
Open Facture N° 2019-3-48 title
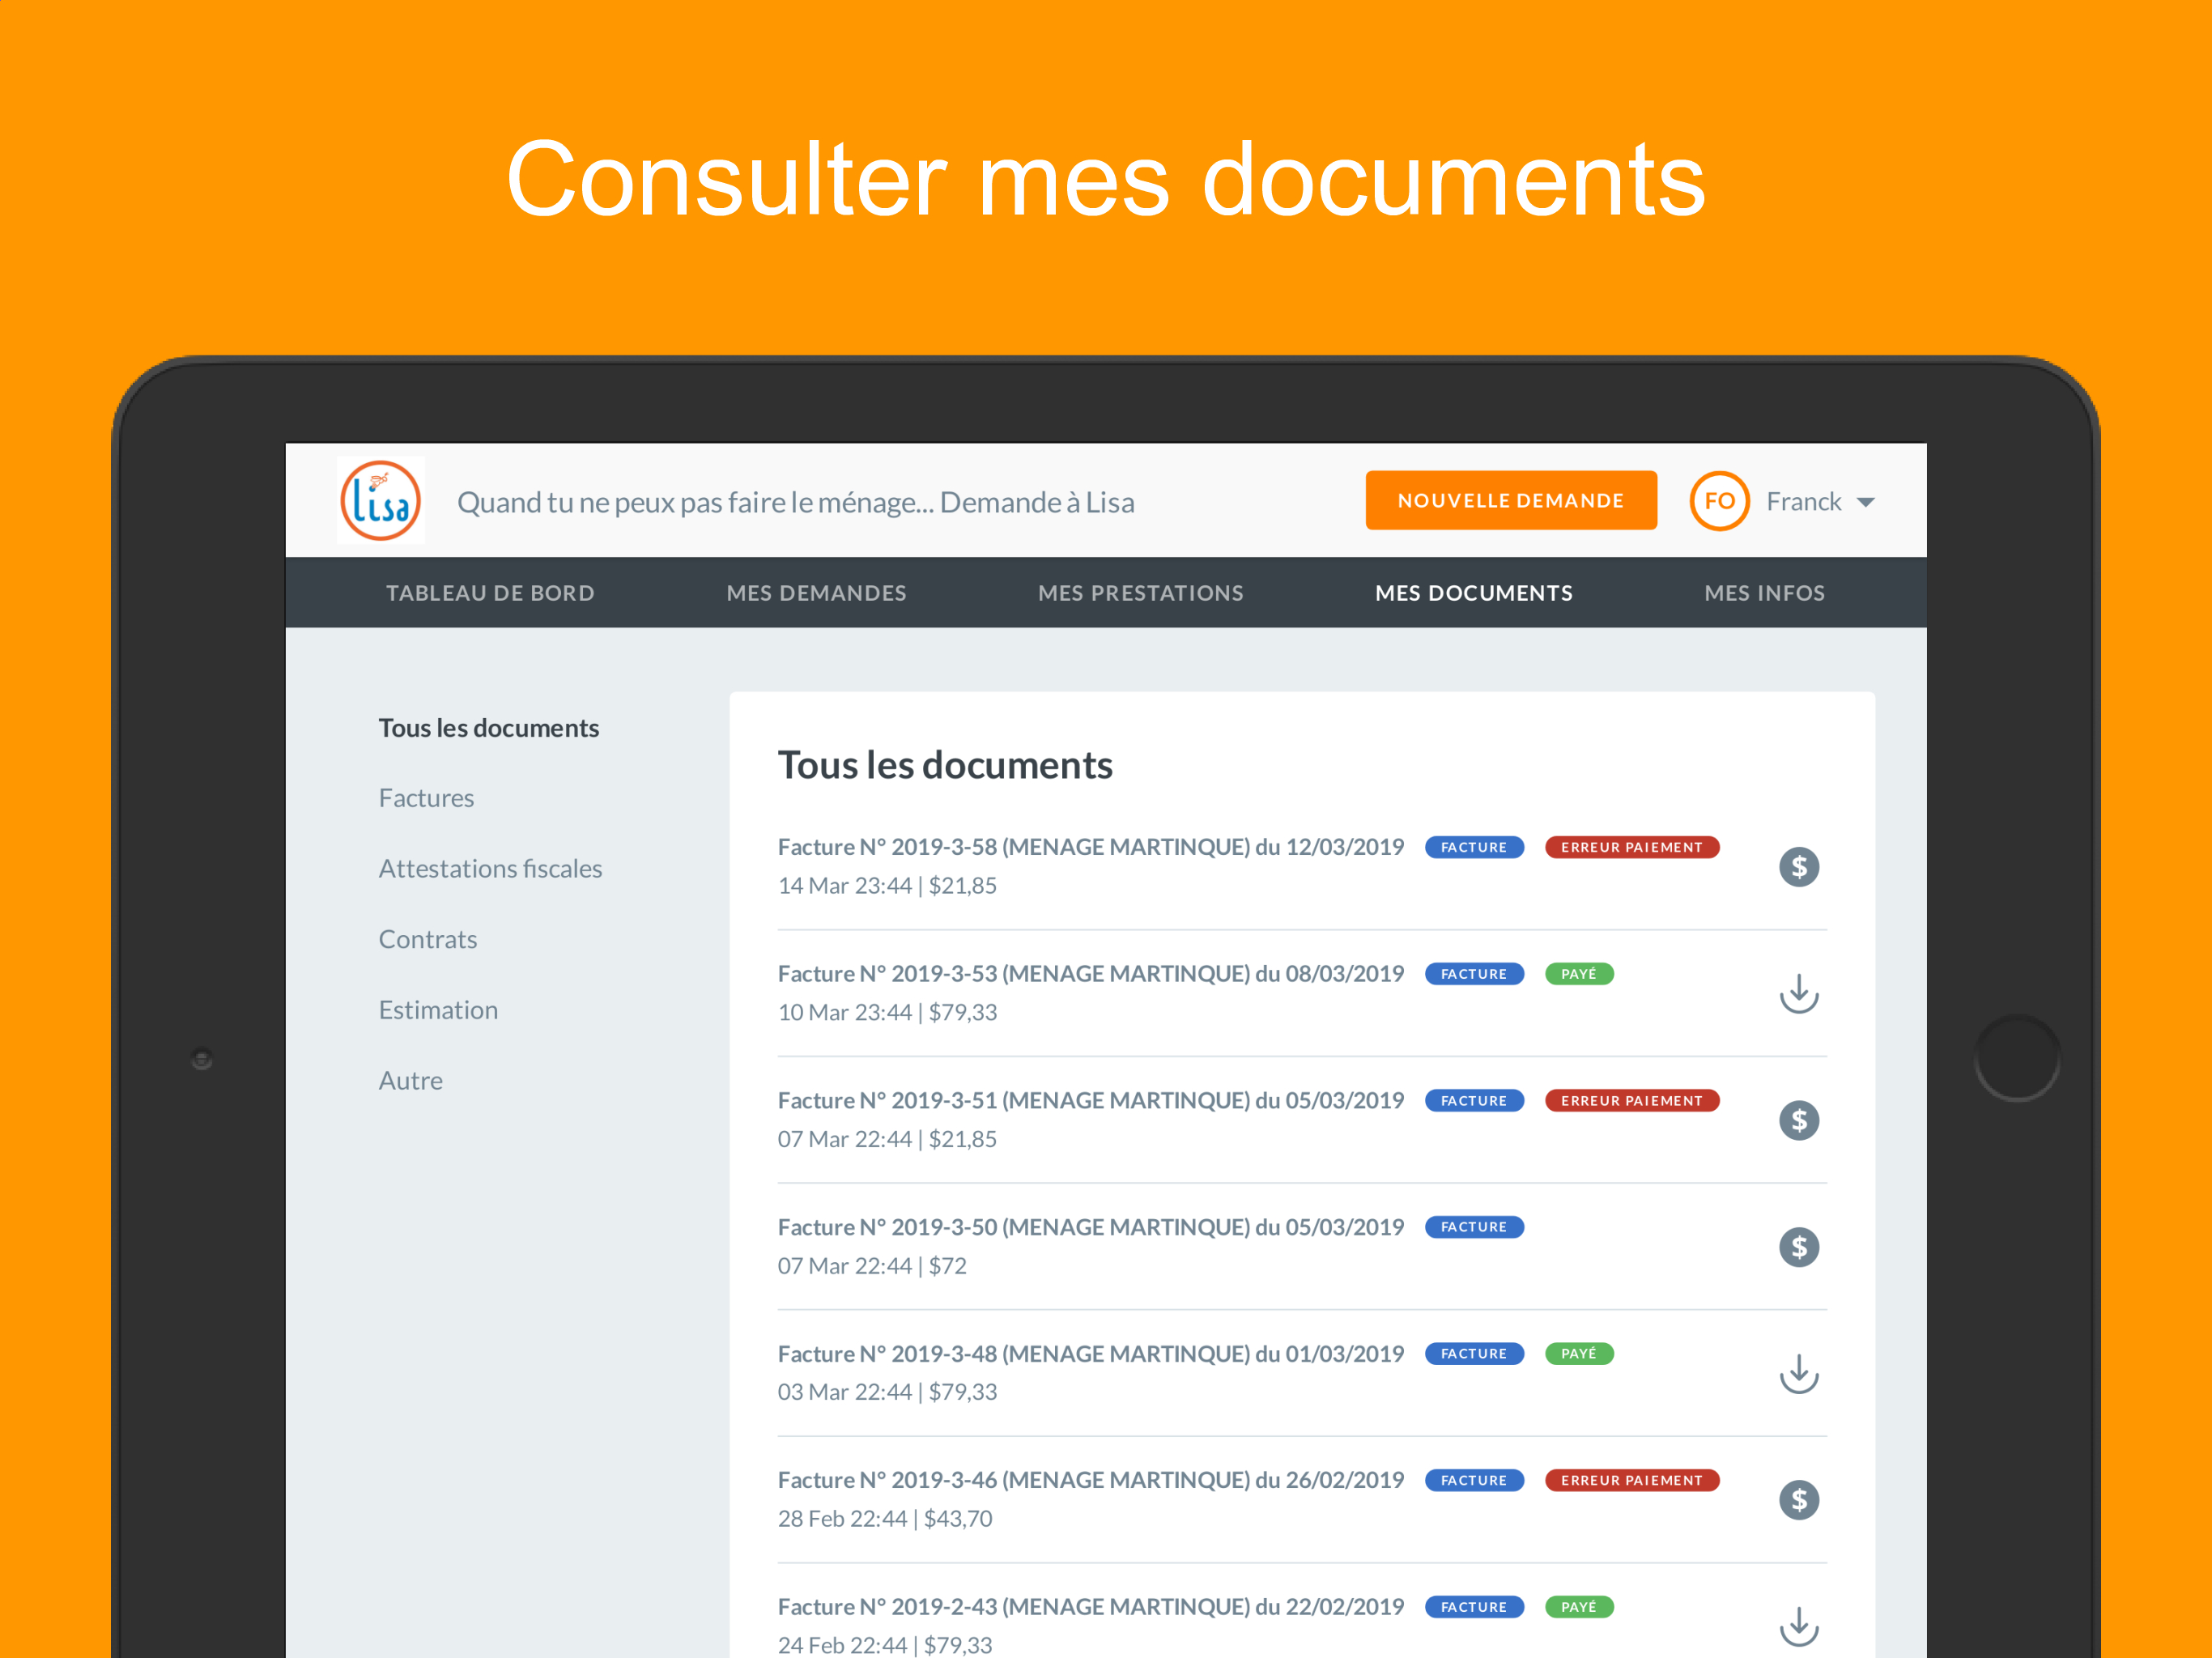[1090, 1354]
